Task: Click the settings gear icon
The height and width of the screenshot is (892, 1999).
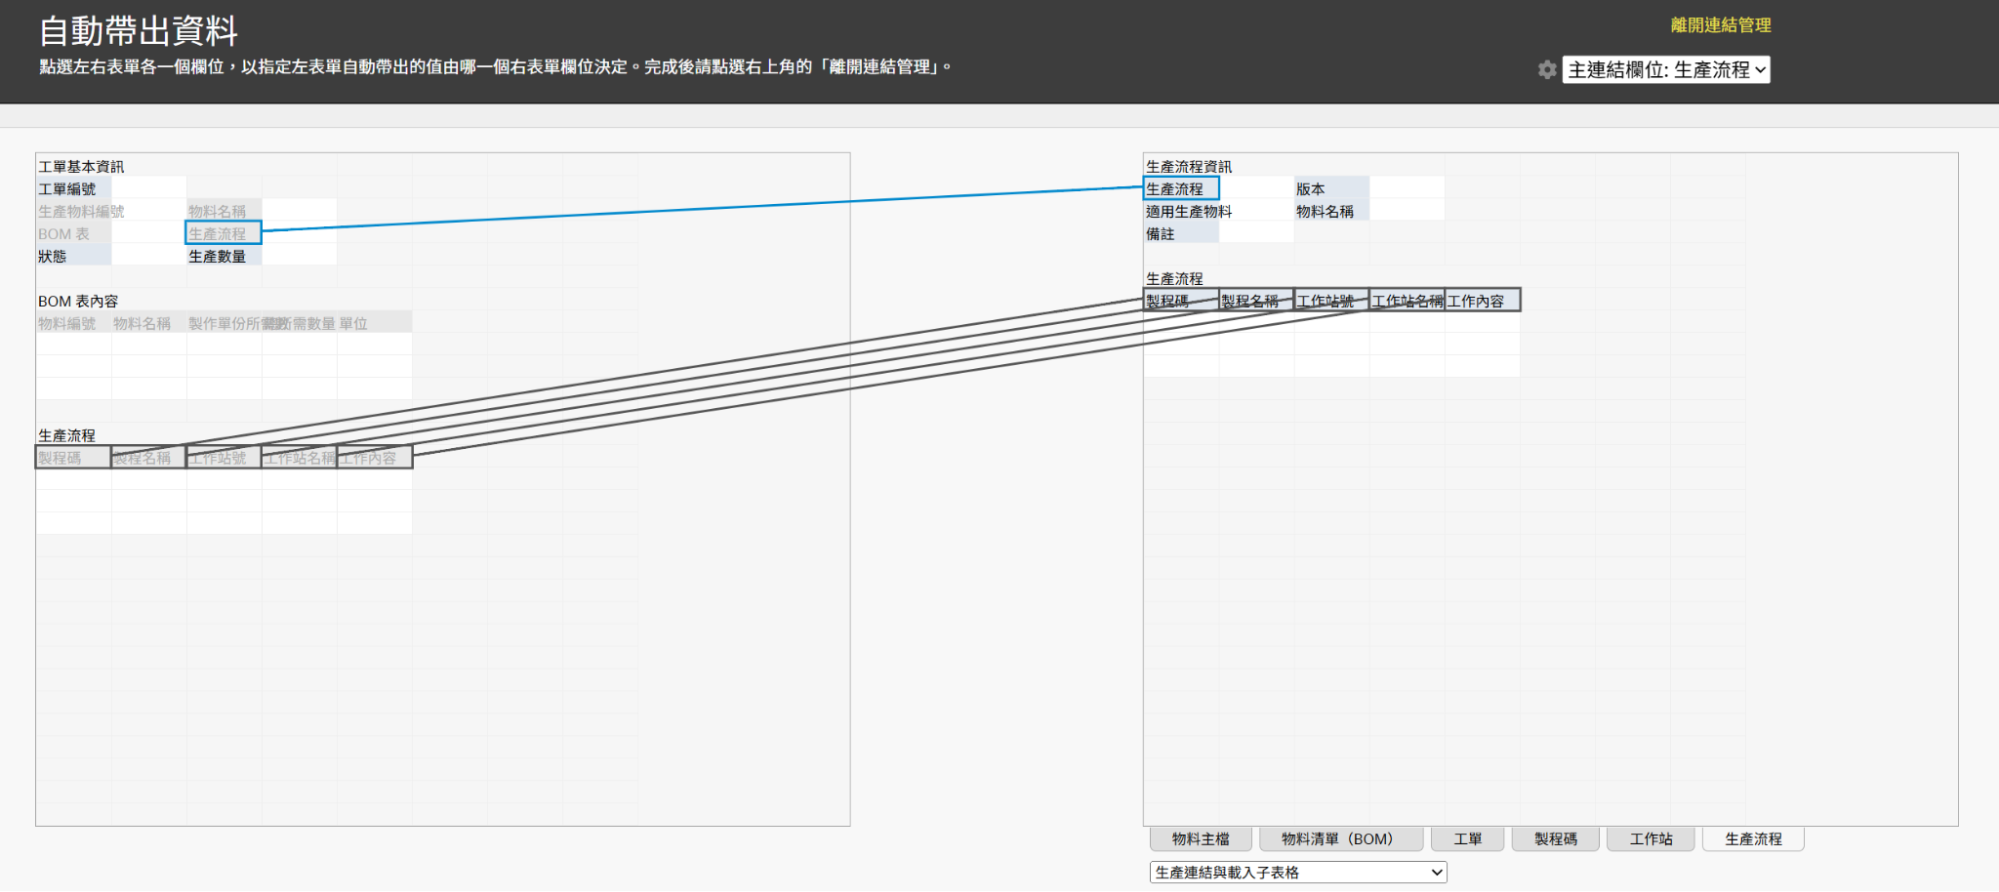Action: point(1547,70)
